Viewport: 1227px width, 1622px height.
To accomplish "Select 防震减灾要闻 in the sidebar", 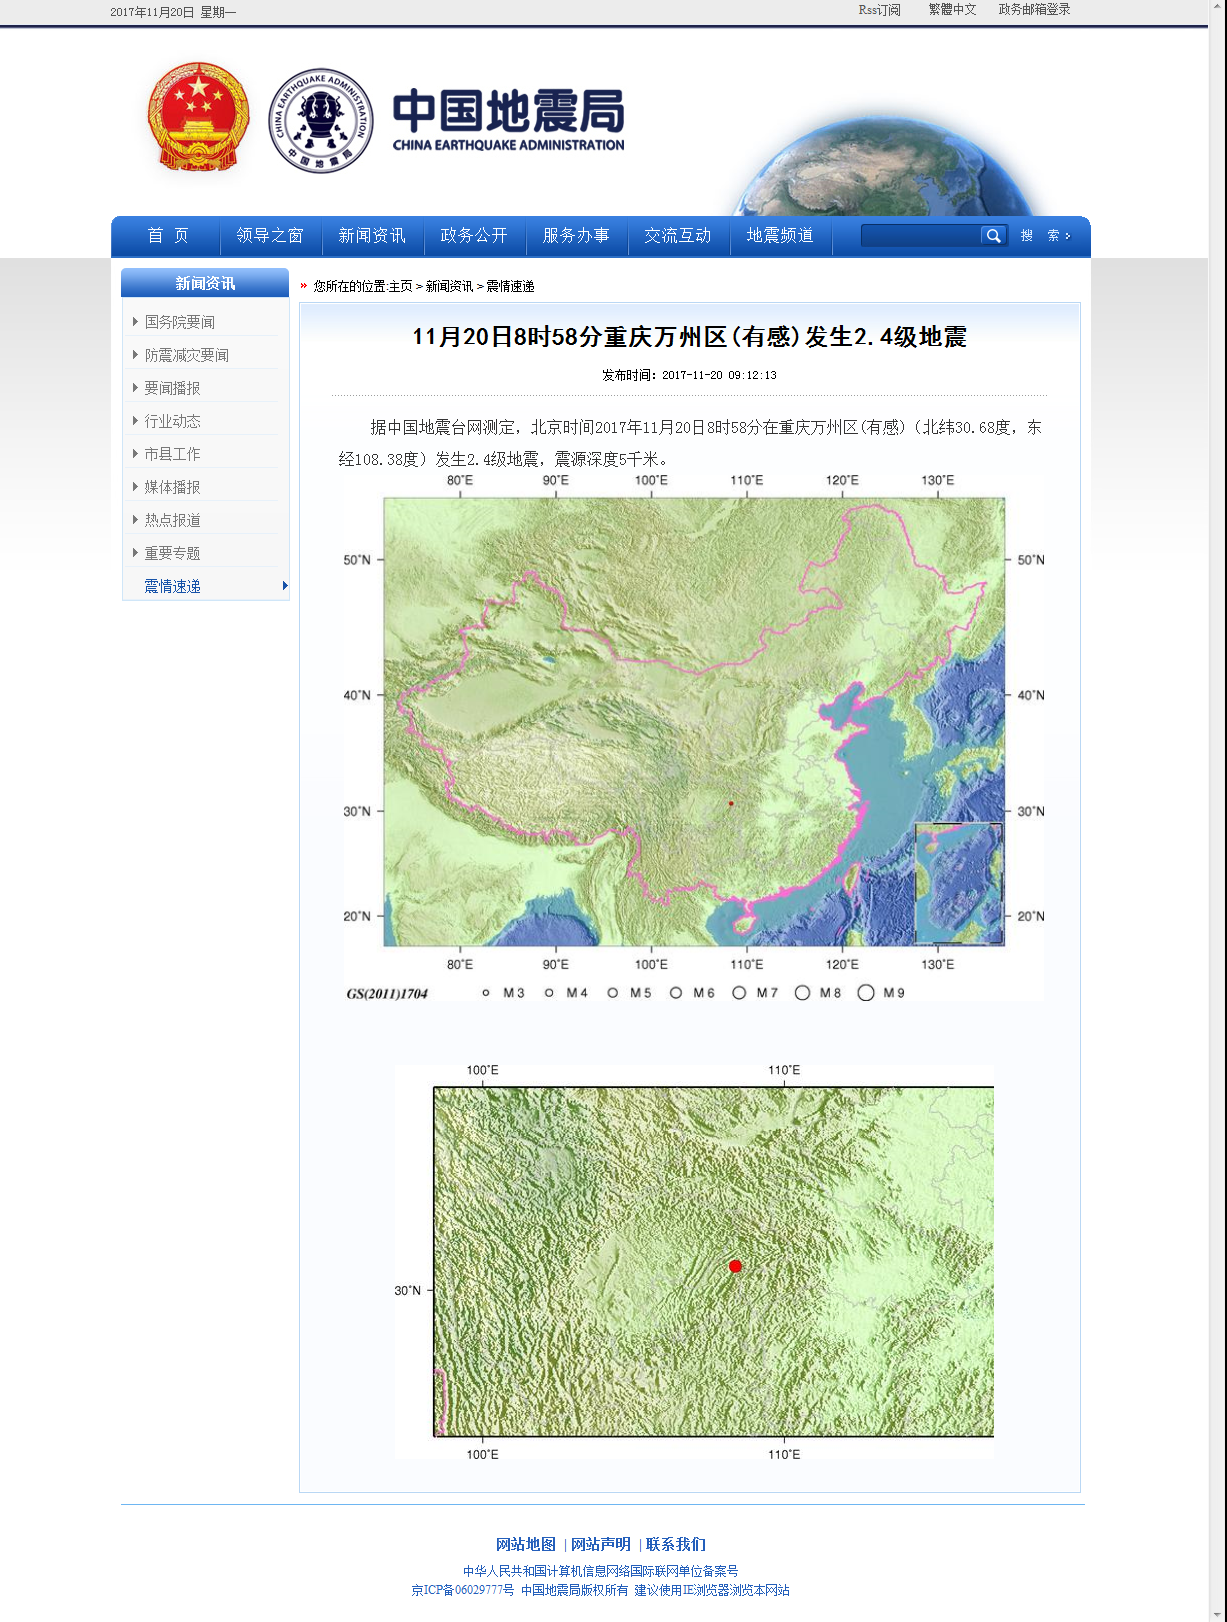I will click(187, 355).
